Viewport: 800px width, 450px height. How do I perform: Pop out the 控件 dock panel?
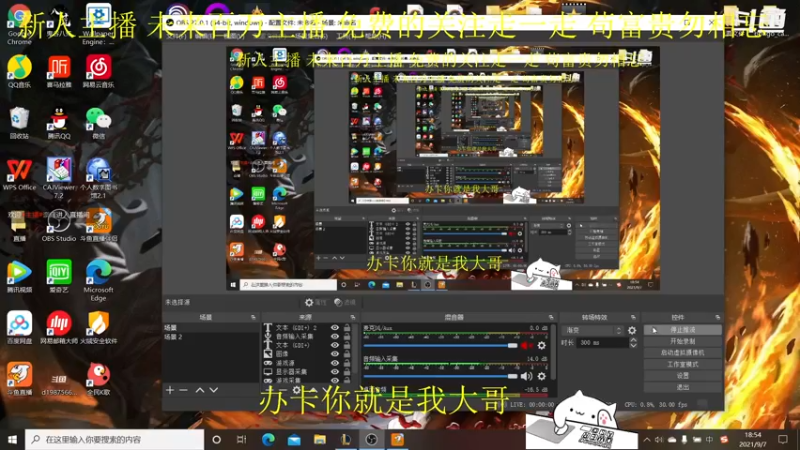tap(717, 317)
